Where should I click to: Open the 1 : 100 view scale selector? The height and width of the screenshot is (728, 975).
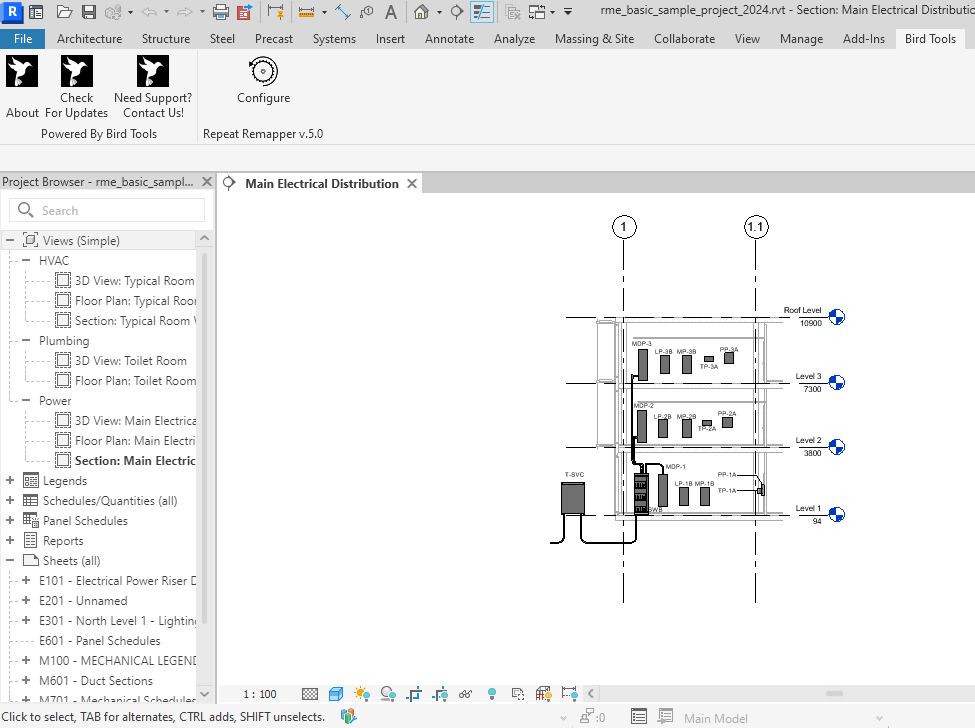coord(260,694)
